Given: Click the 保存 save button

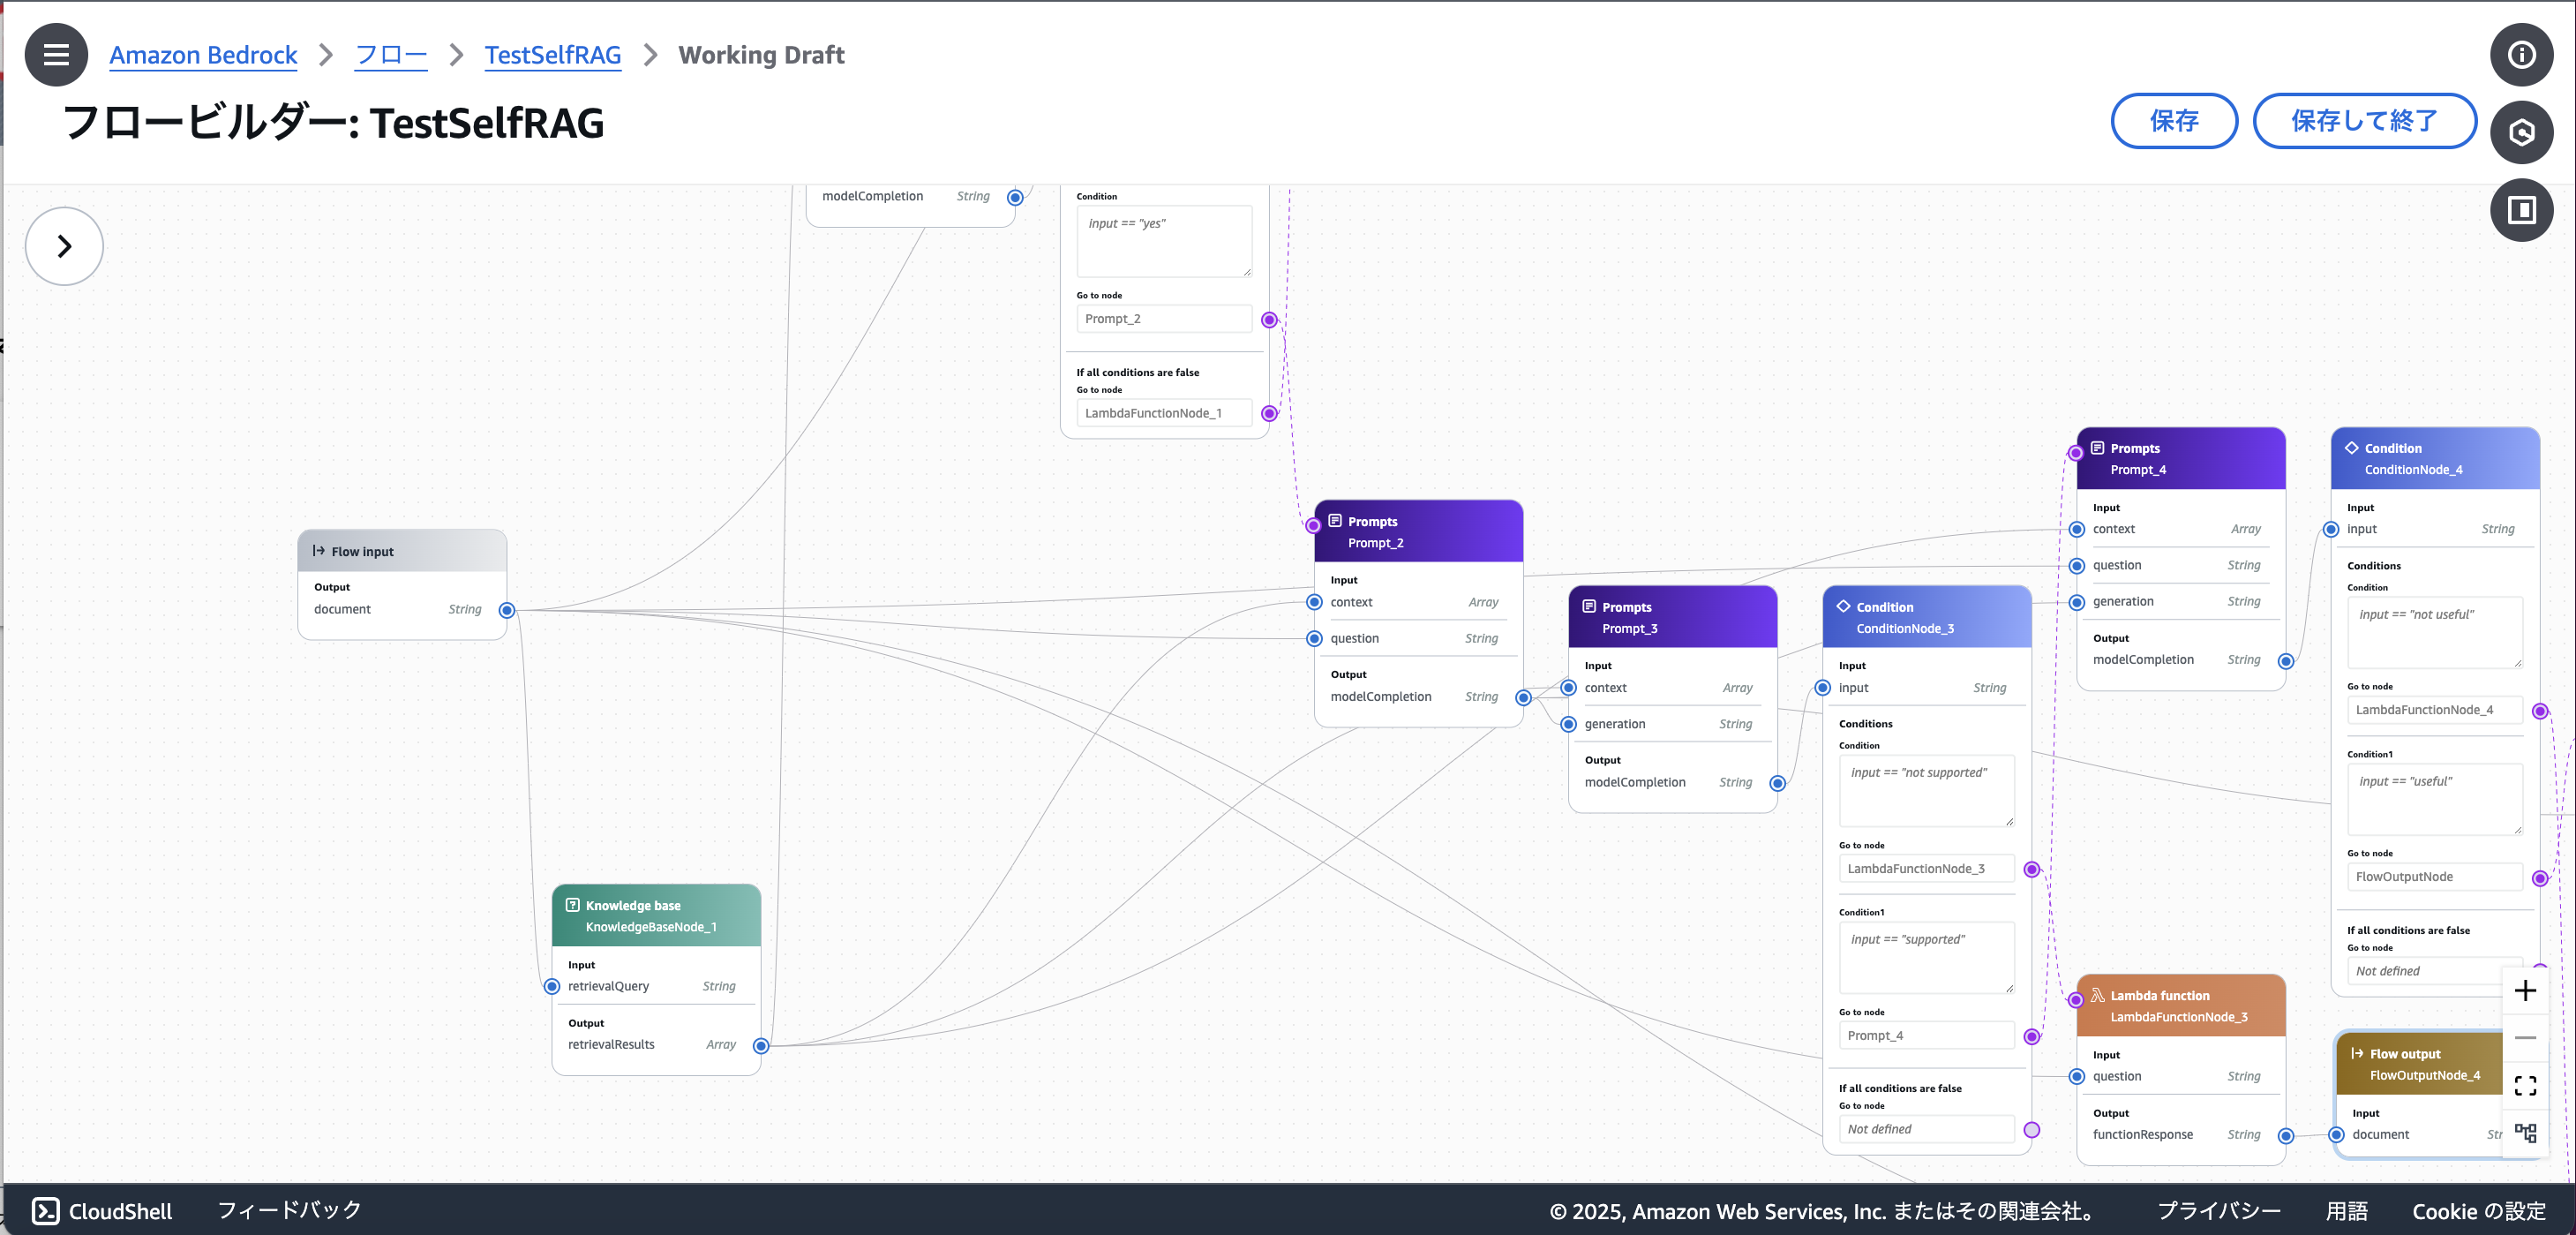Looking at the screenshot, I should 2174,121.
